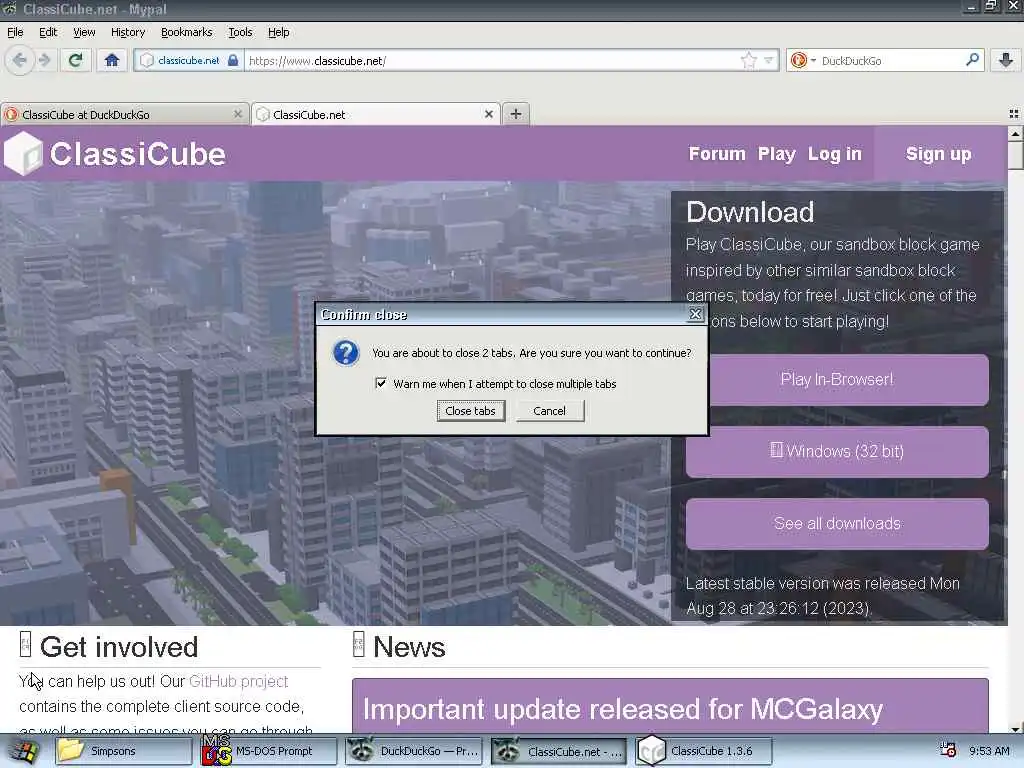Viewport: 1024px width, 768px height.
Task: Switch to DuckDuckGo taskbar window
Action: point(414,751)
